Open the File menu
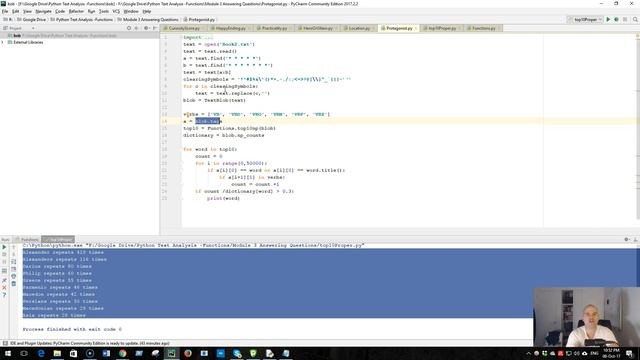The width and height of the screenshot is (640, 360). [5, 11]
